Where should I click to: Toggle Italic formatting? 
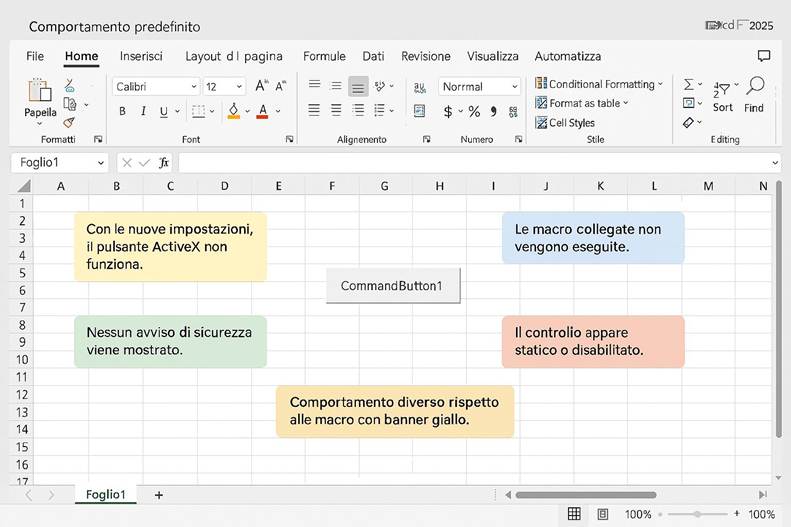143,111
